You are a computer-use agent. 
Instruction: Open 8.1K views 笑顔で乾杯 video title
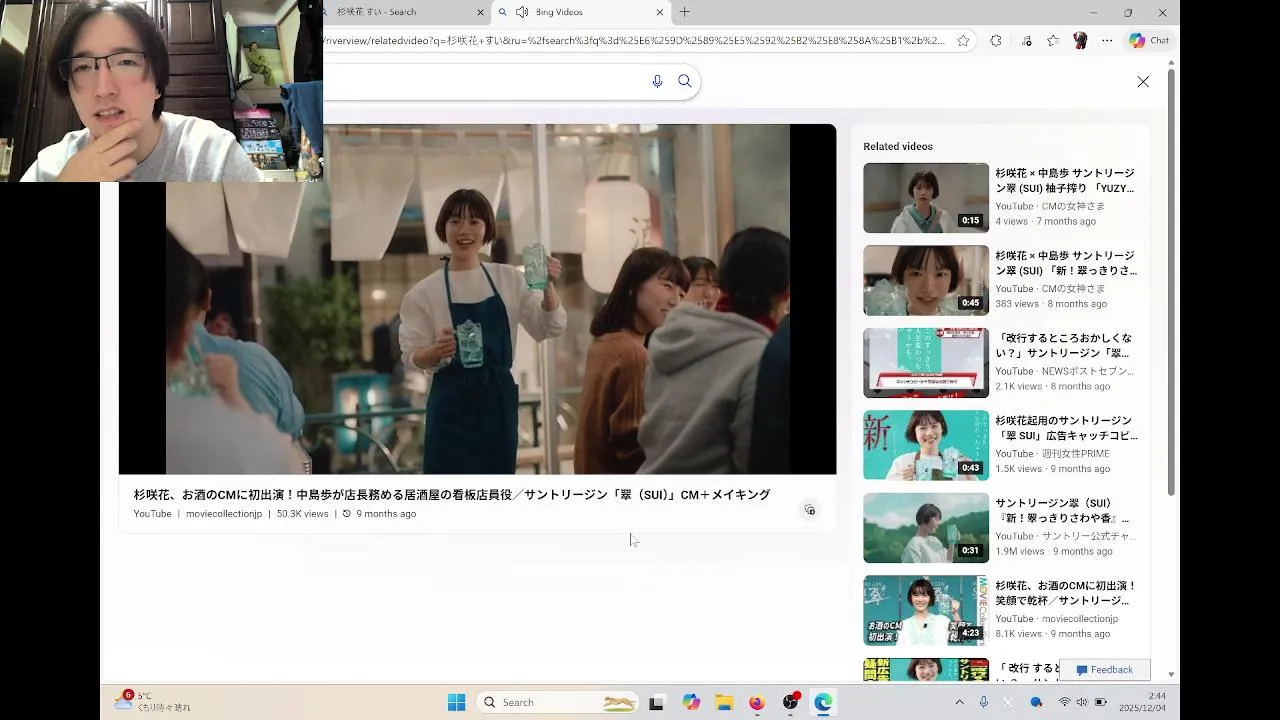[x=1066, y=593]
